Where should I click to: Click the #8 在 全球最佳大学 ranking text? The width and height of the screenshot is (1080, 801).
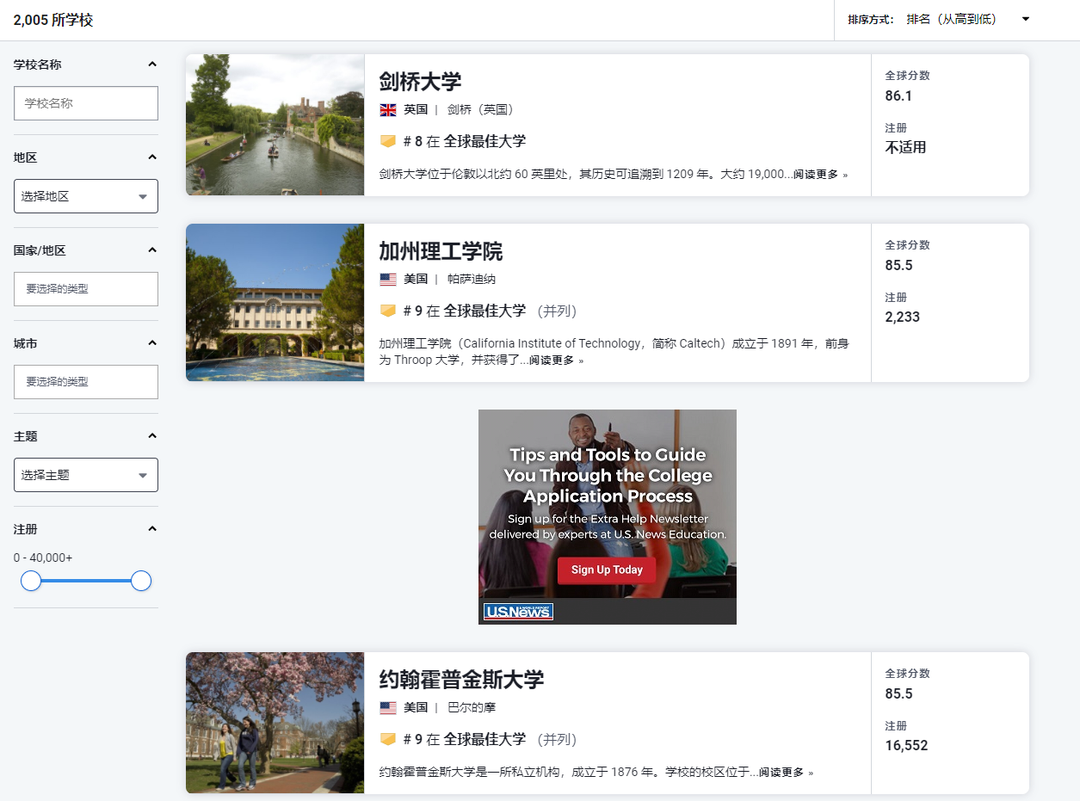click(464, 141)
